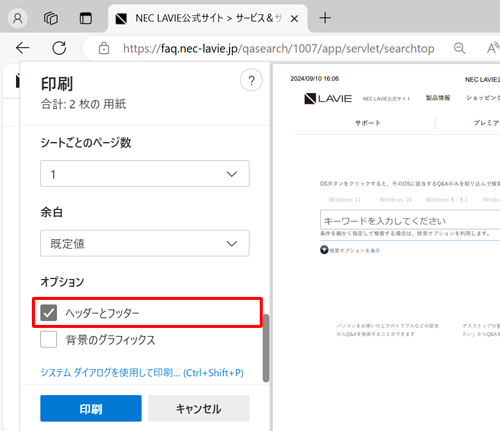This screenshot has height=431, width=500.
Task: Open print dialog help question mark
Action: pyautogui.click(x=251, y=80)
